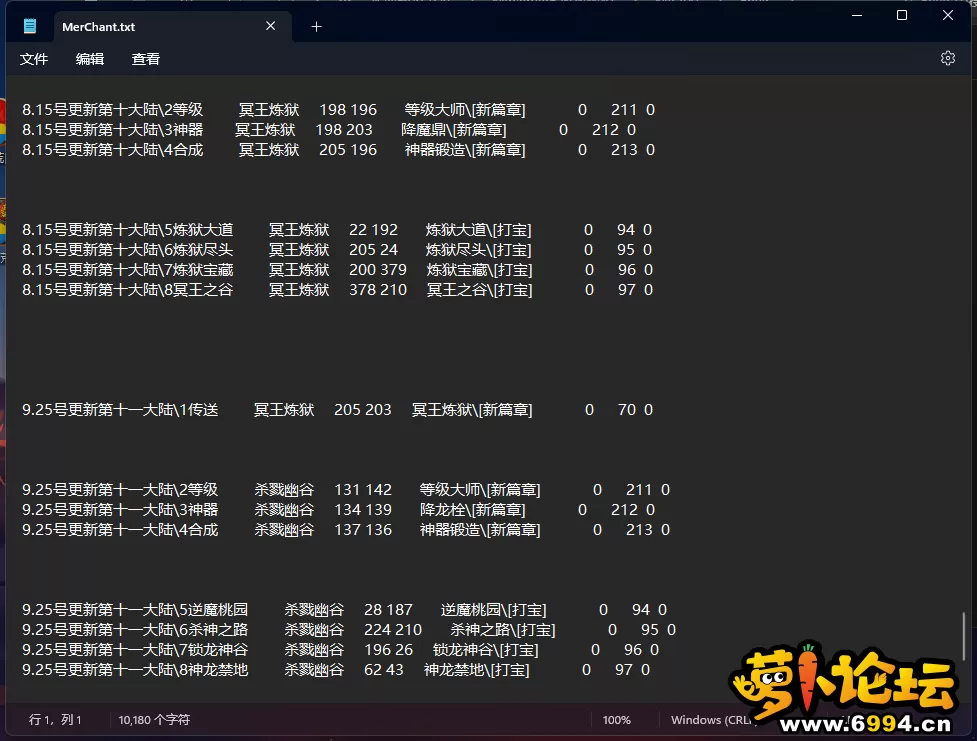This screenshot has height=741, width=977.
Task: Click text 8.15号更新第十大陆\4合成
Action: point(113,150)
